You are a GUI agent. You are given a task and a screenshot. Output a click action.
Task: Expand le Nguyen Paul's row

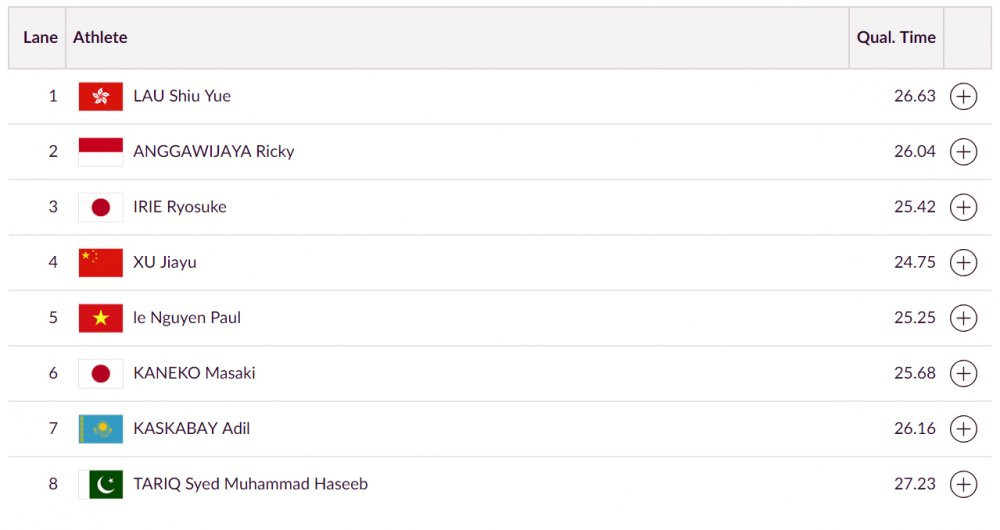click(x=963, y=318)
